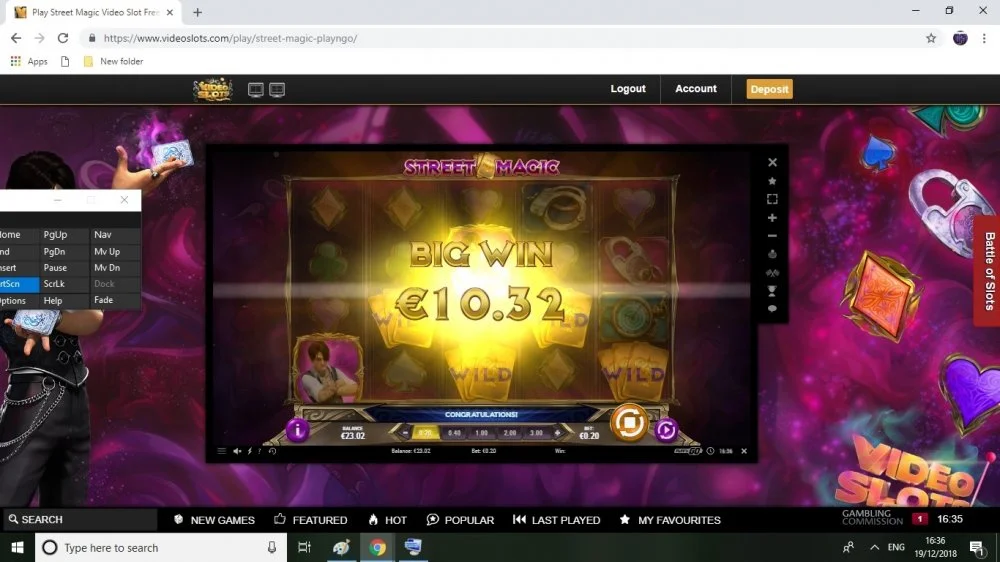1000x562 pixels.
Task: Mute the game sound speaker icon
Action: [x=237, y=451]
